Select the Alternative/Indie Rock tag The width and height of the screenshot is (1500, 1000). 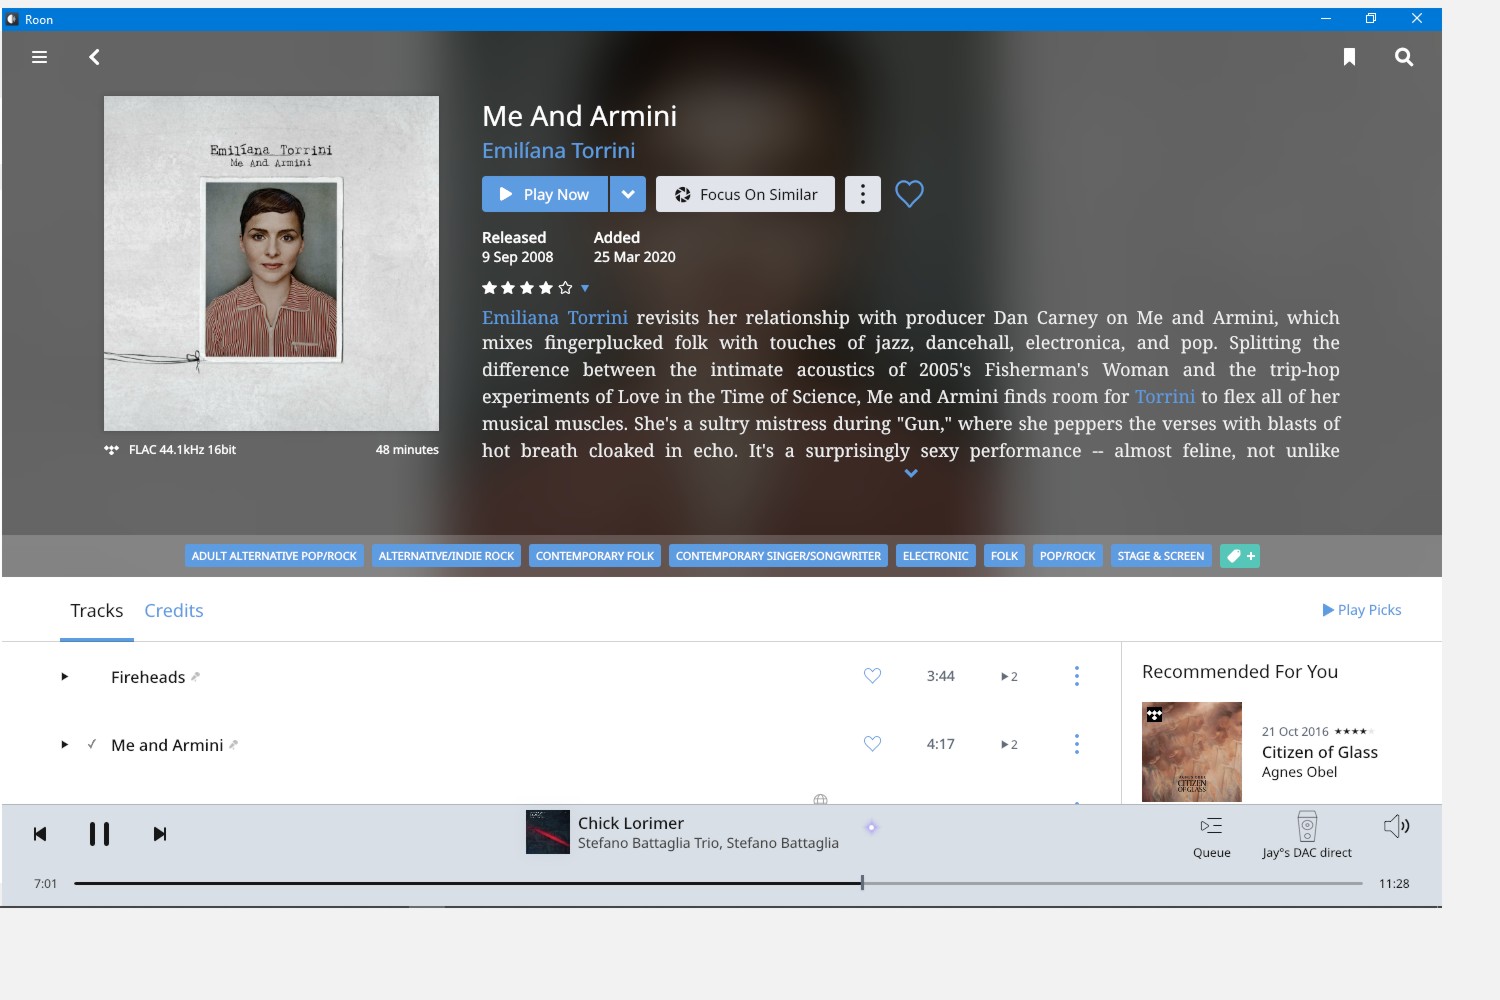[x=446, y=556]
